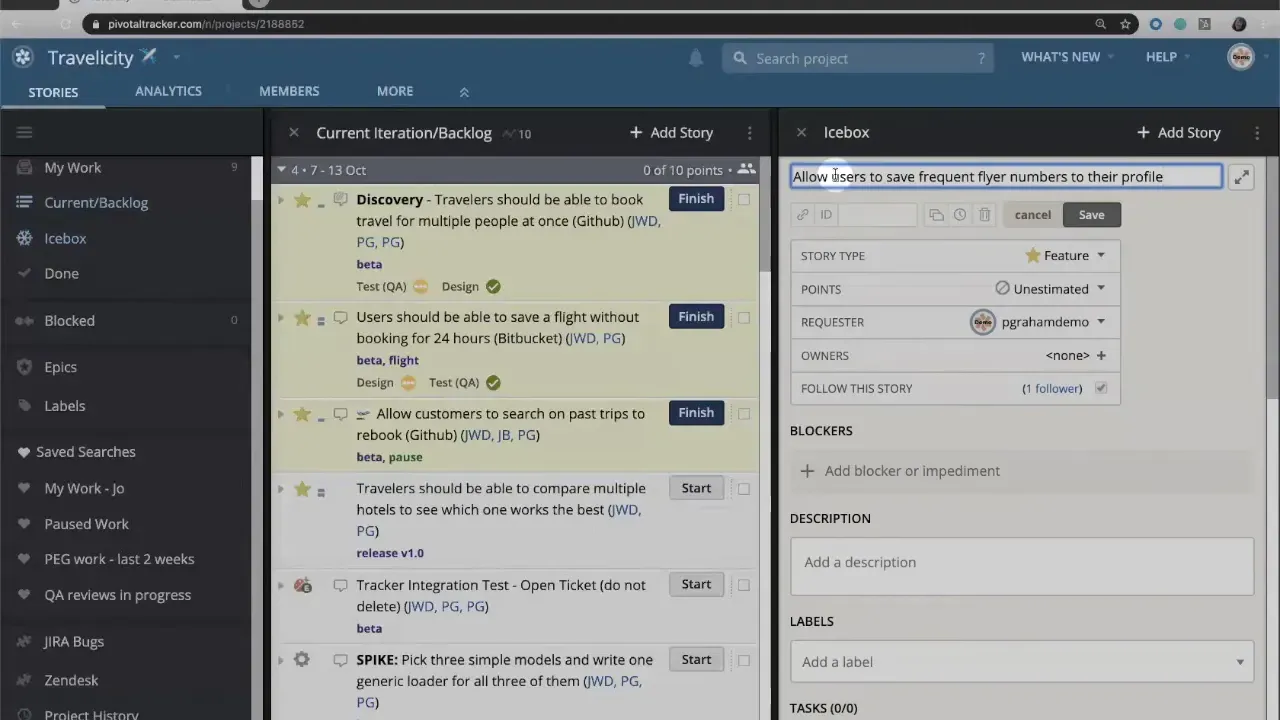Save the frequent flyer story
The image size is (1280, 720).
(x=1091, y=214)
